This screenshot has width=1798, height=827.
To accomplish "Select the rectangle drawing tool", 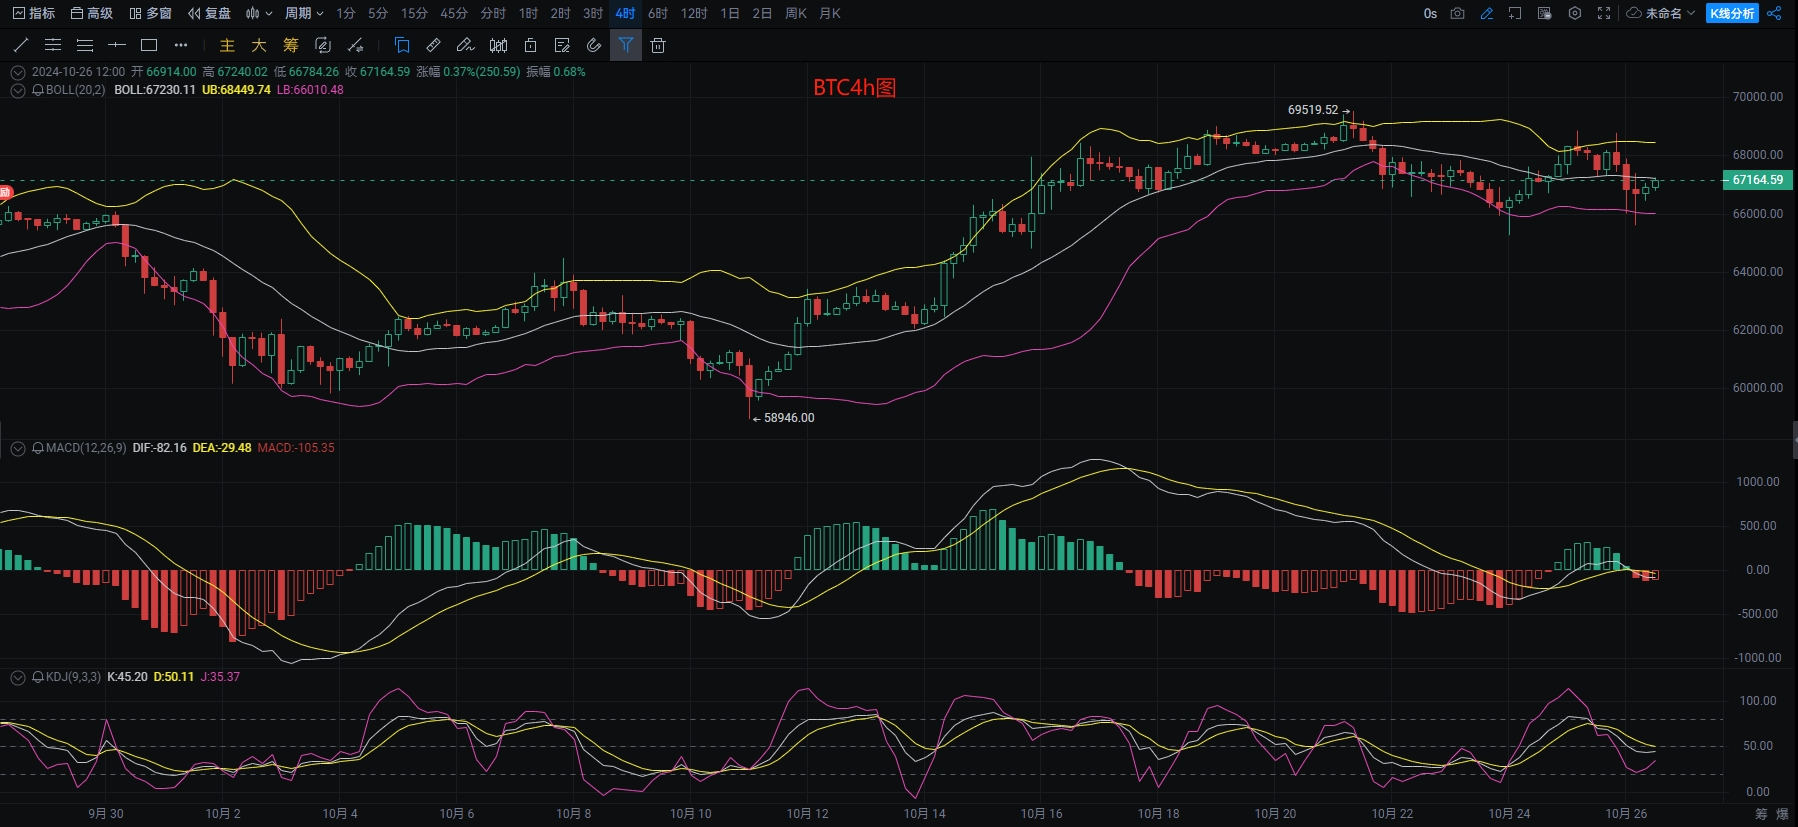I will [149, 45].
